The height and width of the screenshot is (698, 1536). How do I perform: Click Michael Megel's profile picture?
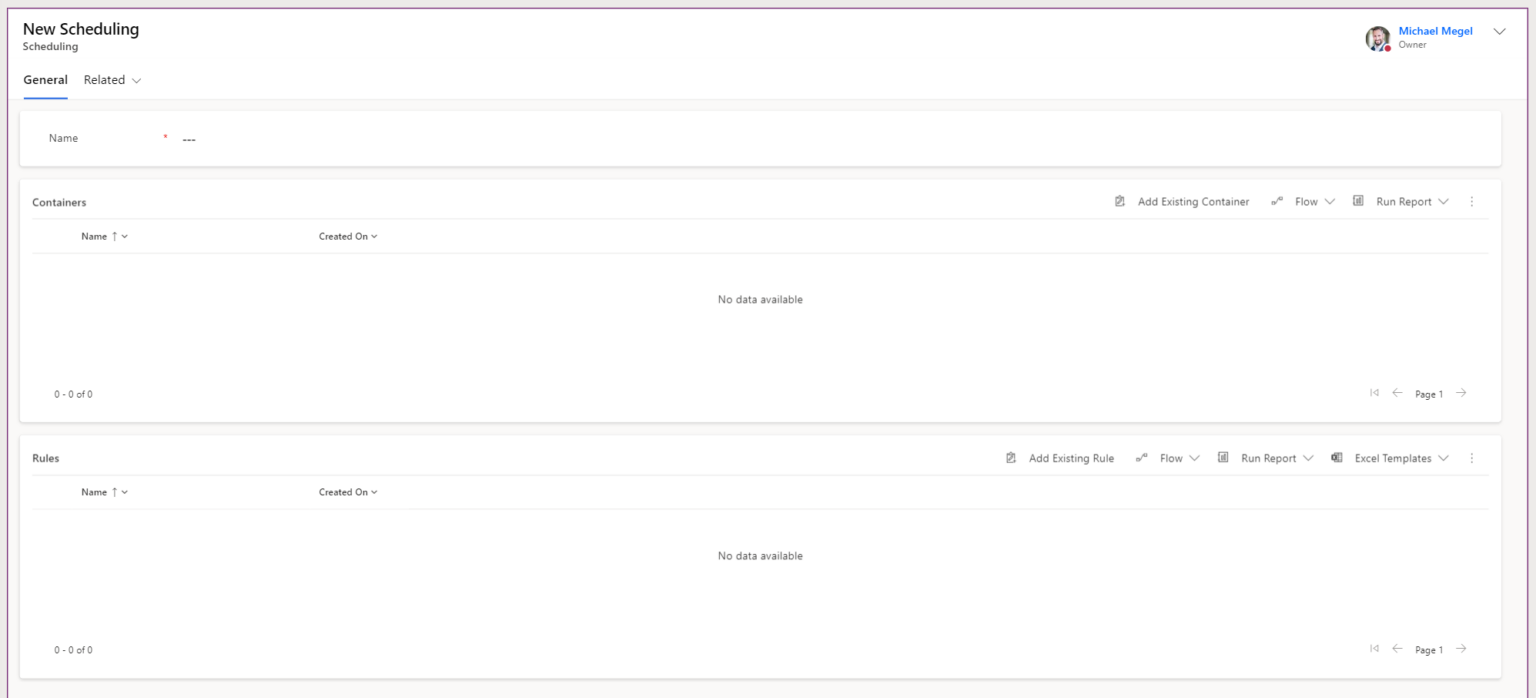1378,38
